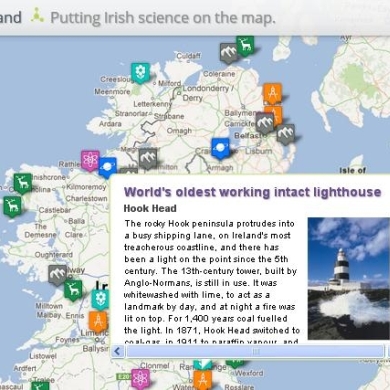The width and height of the screenshot is (390, 390).
Task: Click the Oughterard map label
Action: (53, 255)
